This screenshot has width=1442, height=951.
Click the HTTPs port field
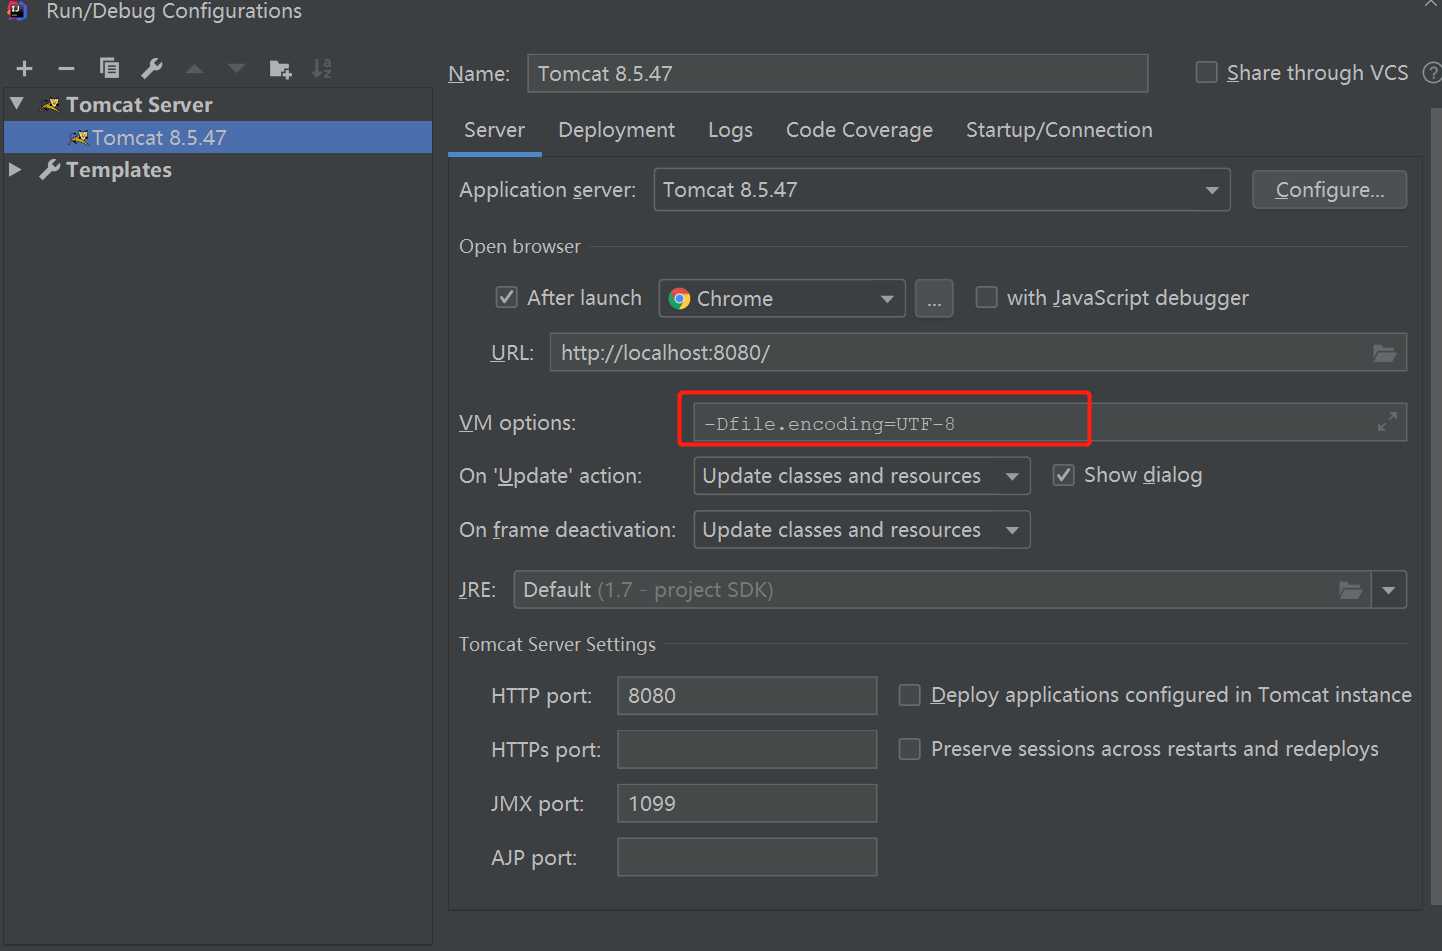747,749
